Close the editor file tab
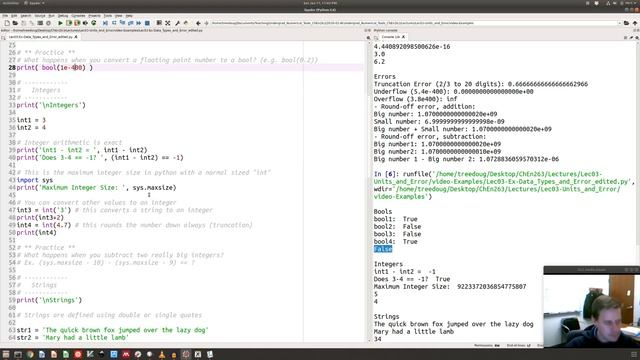The image size is (640, 360). (x=76, y=37)
